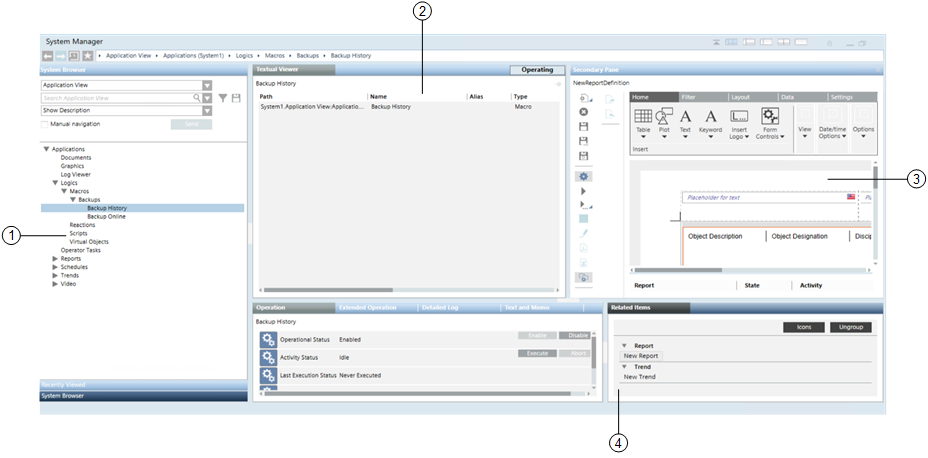Viewport: 928px width, 458px height.
Task: Click the Plot tool in Home ribbon
Action: (664, 122)
